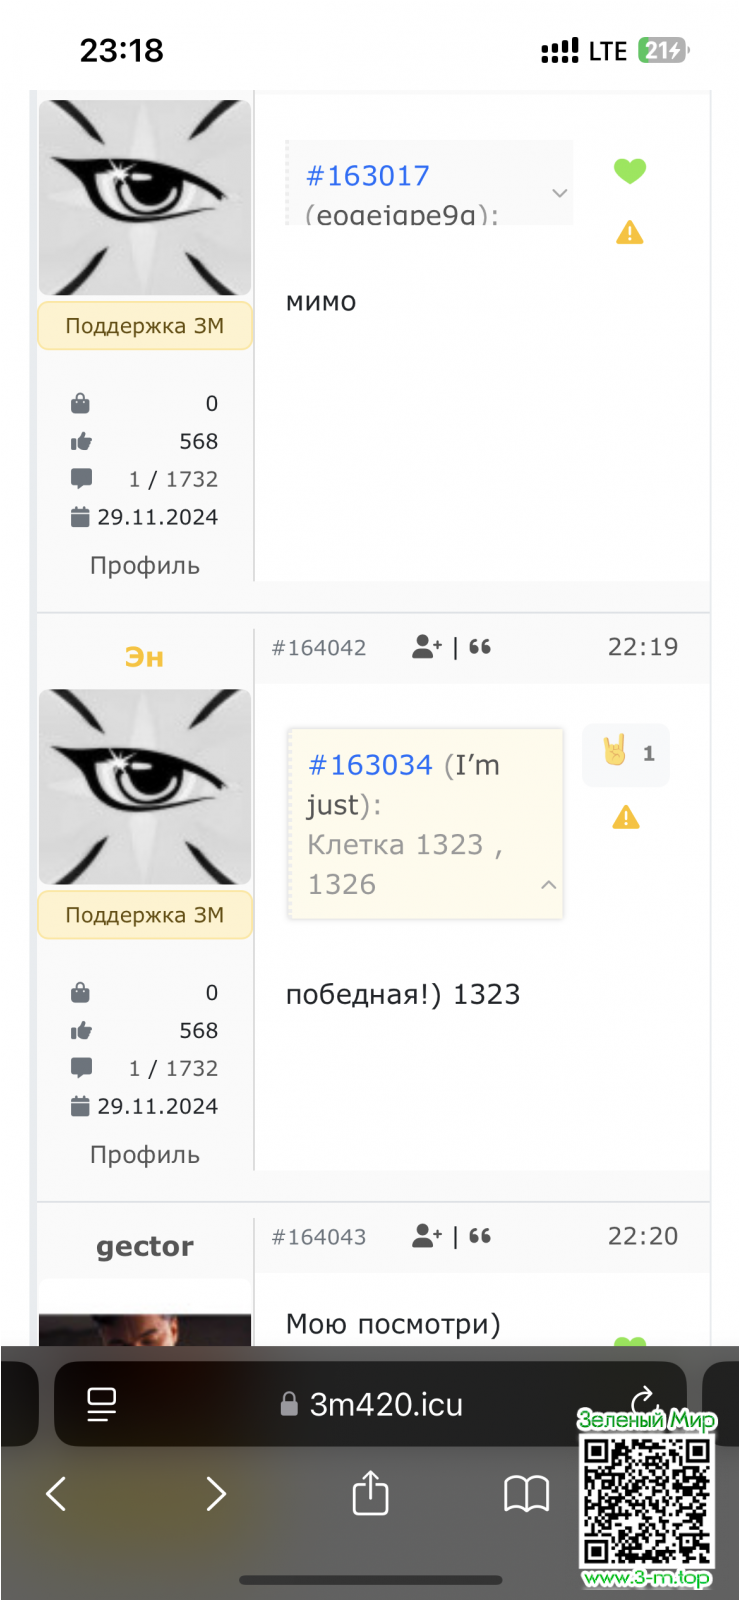Open user Эн's name link

pos(144,657)
